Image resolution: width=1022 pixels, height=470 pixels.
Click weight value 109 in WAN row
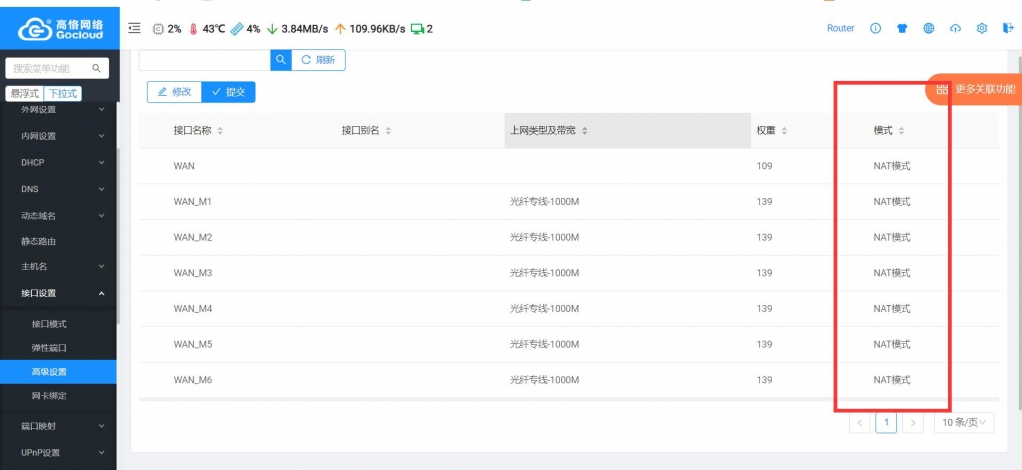click(x=765, y=166)
